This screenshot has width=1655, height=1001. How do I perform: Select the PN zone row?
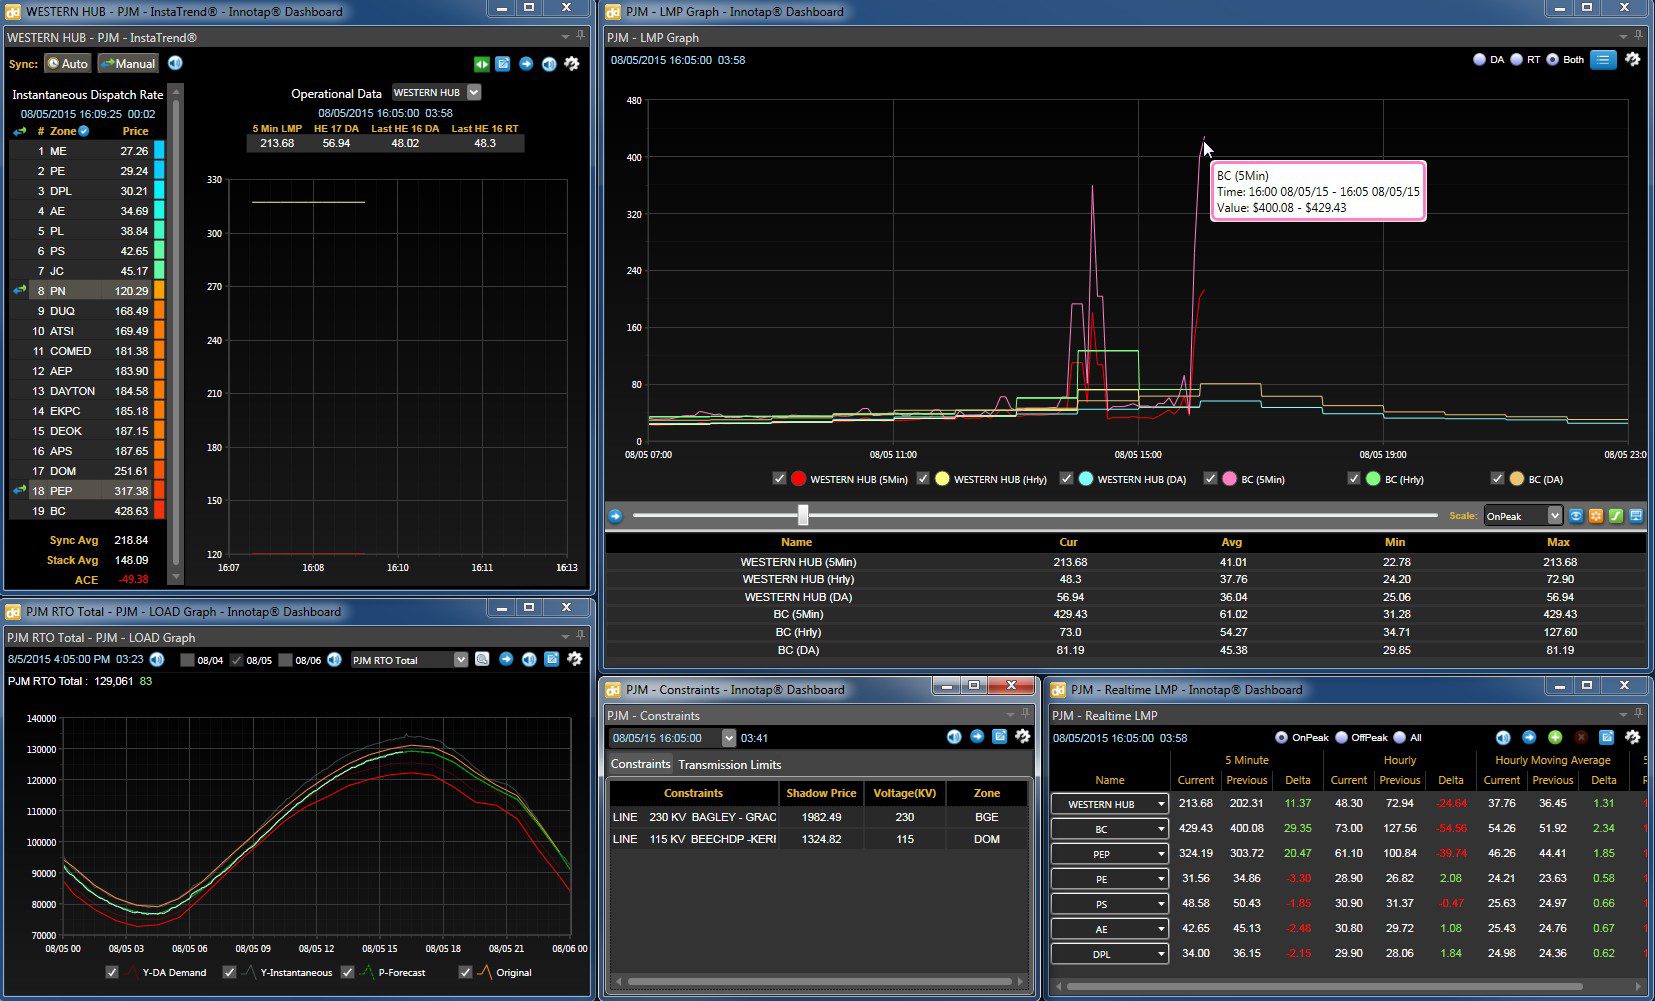pos(89,291)
